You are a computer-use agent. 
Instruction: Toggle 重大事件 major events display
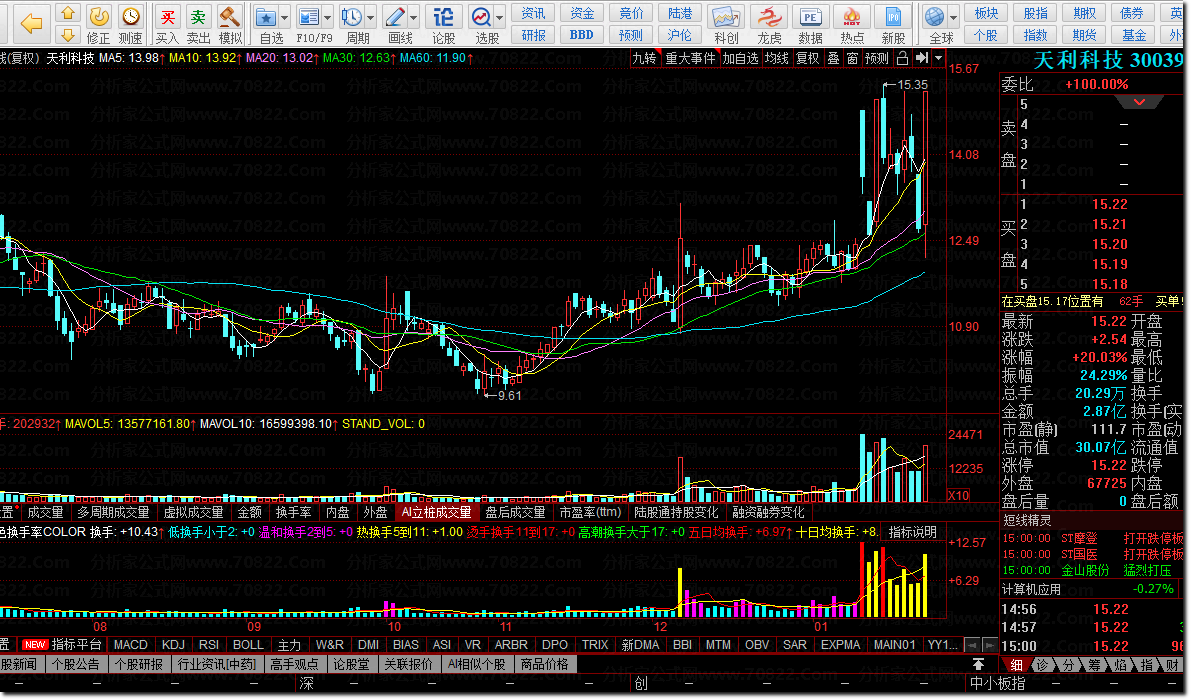click(x=690, y=59)
